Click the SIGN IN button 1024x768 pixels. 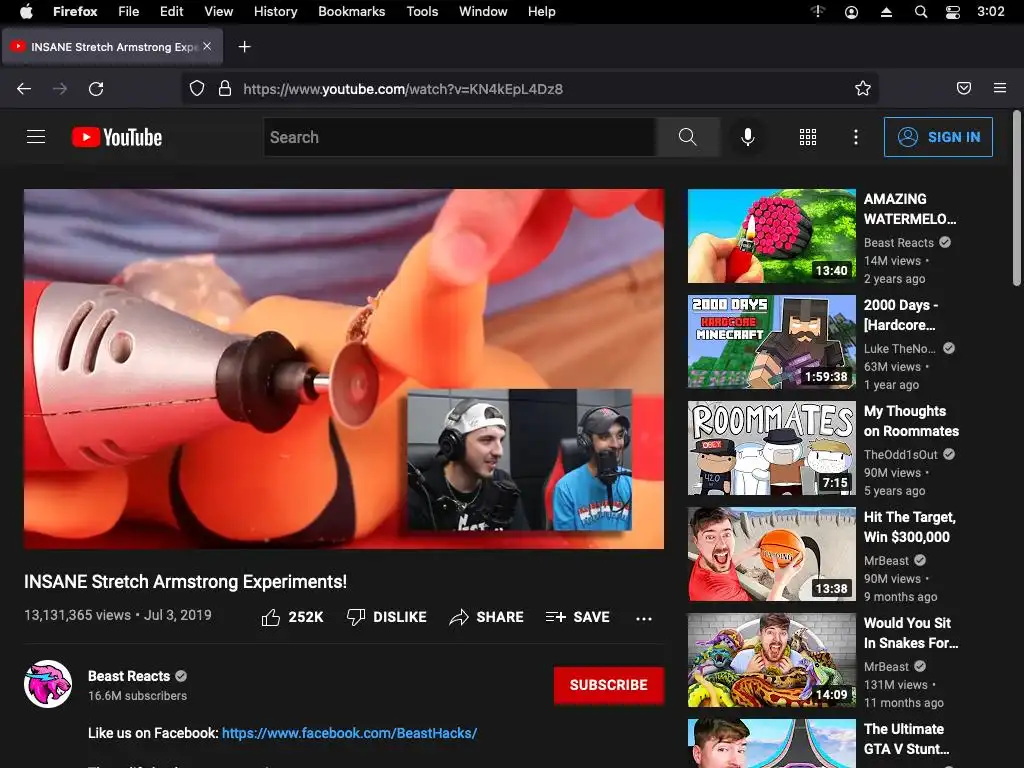click(x=938, y=137)
